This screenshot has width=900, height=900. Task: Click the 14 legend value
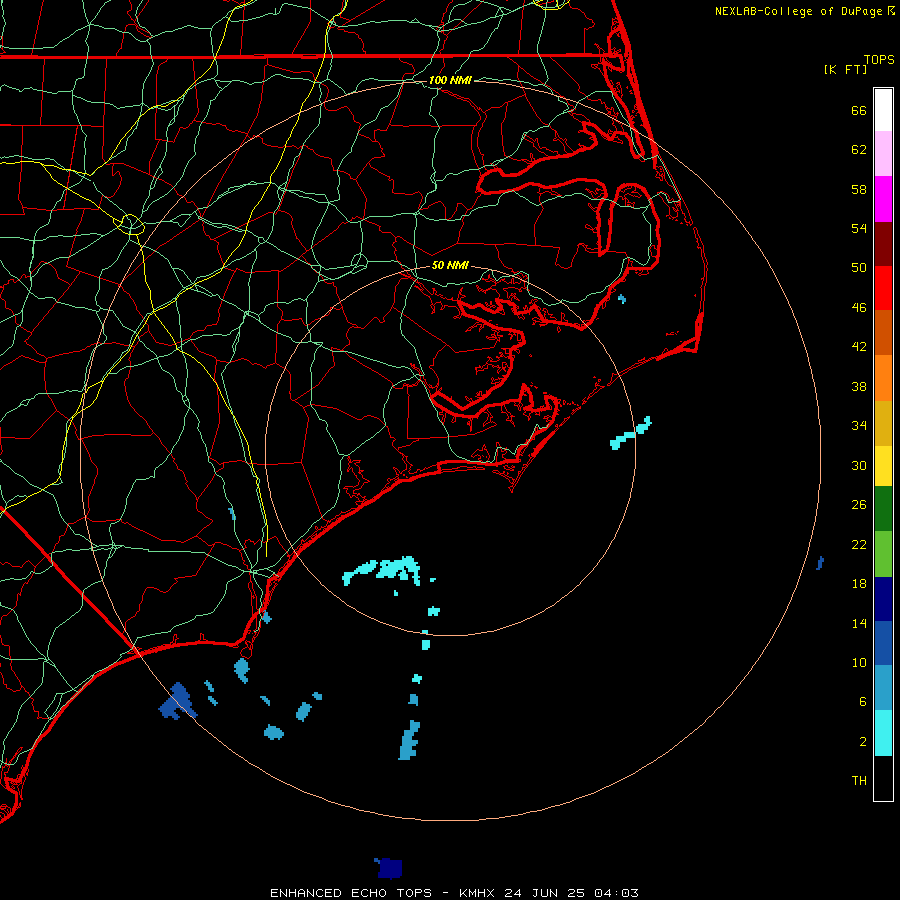tap(859, 623)
